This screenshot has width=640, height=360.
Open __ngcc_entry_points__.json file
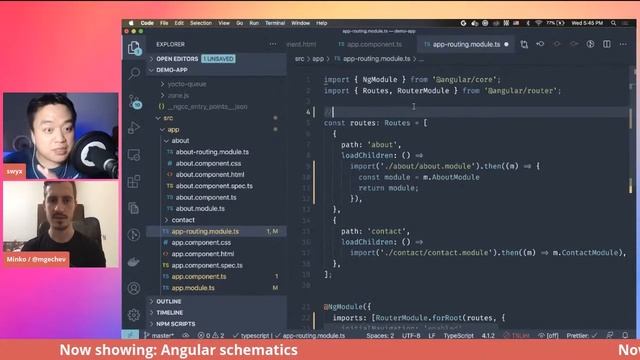pyautogui.click(x=207, y=107)
